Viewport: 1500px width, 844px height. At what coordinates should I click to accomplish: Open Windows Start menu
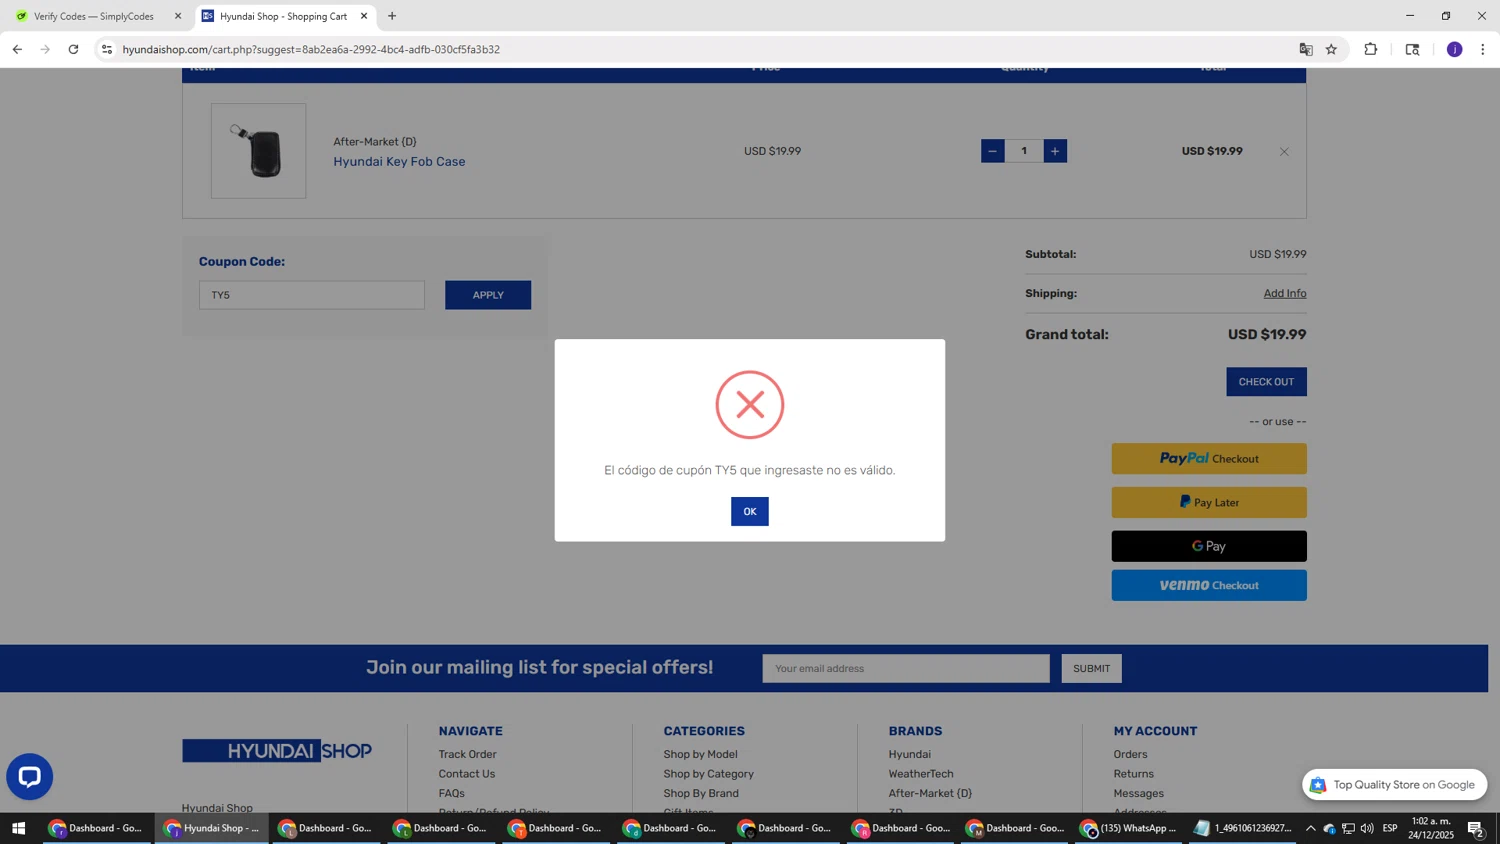[18, 828]
